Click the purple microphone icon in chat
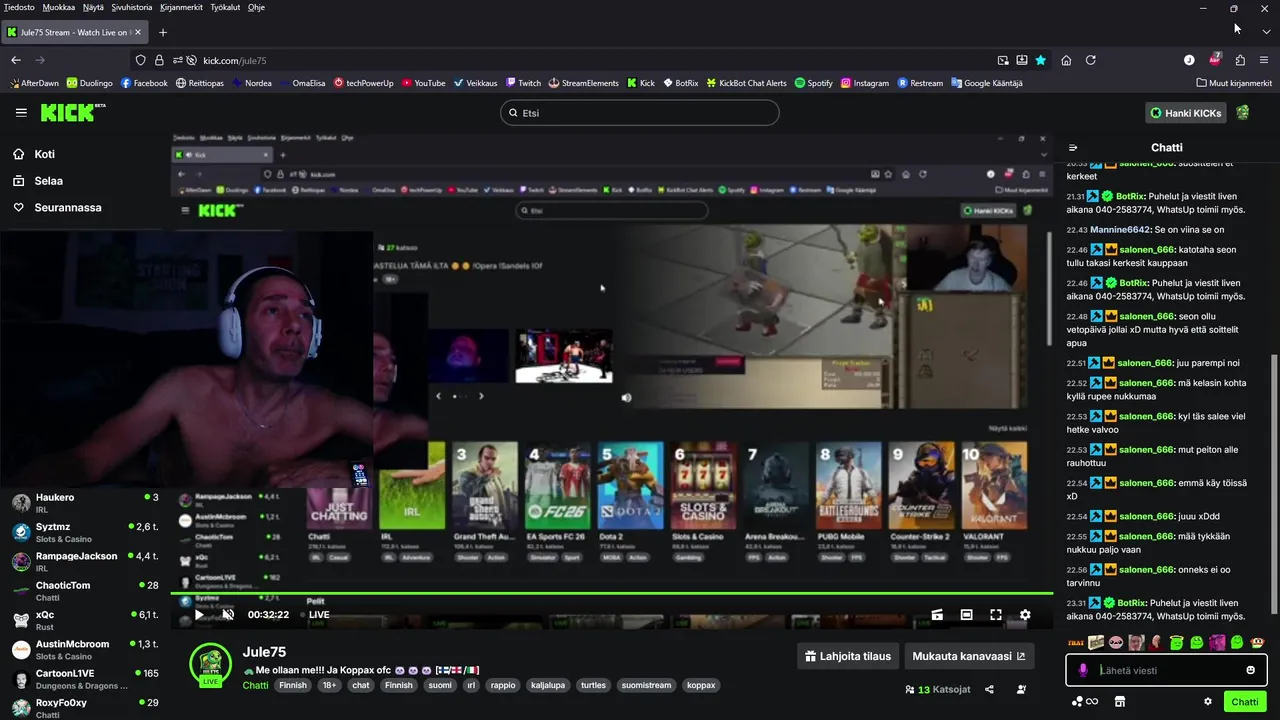1280x720 pixels. point(1082,670)
